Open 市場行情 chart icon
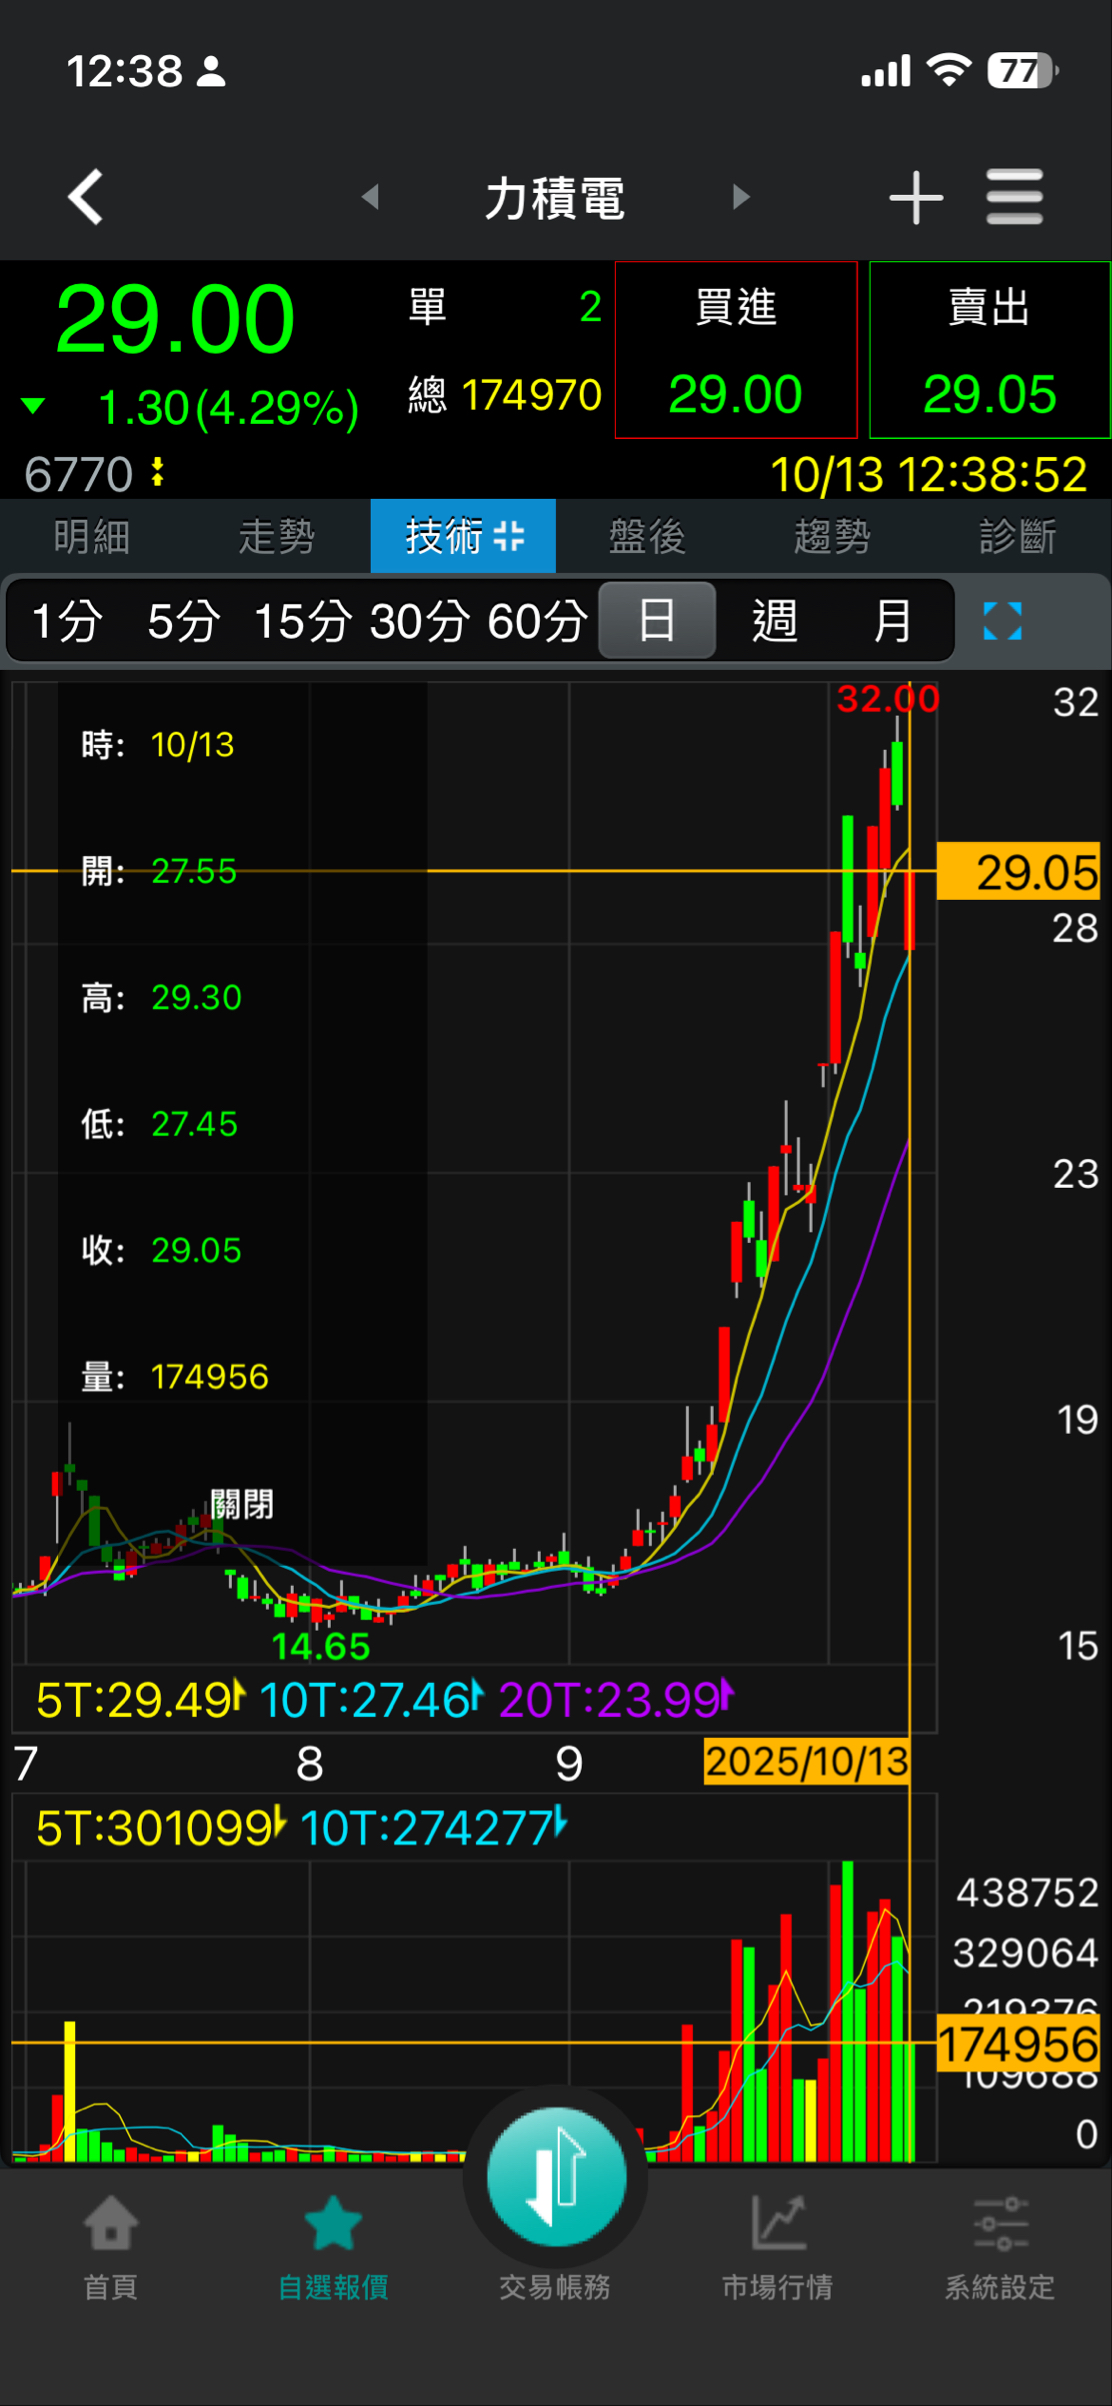The height and width of the screenshot is (2406, 1112). (x=778, y=2221)
